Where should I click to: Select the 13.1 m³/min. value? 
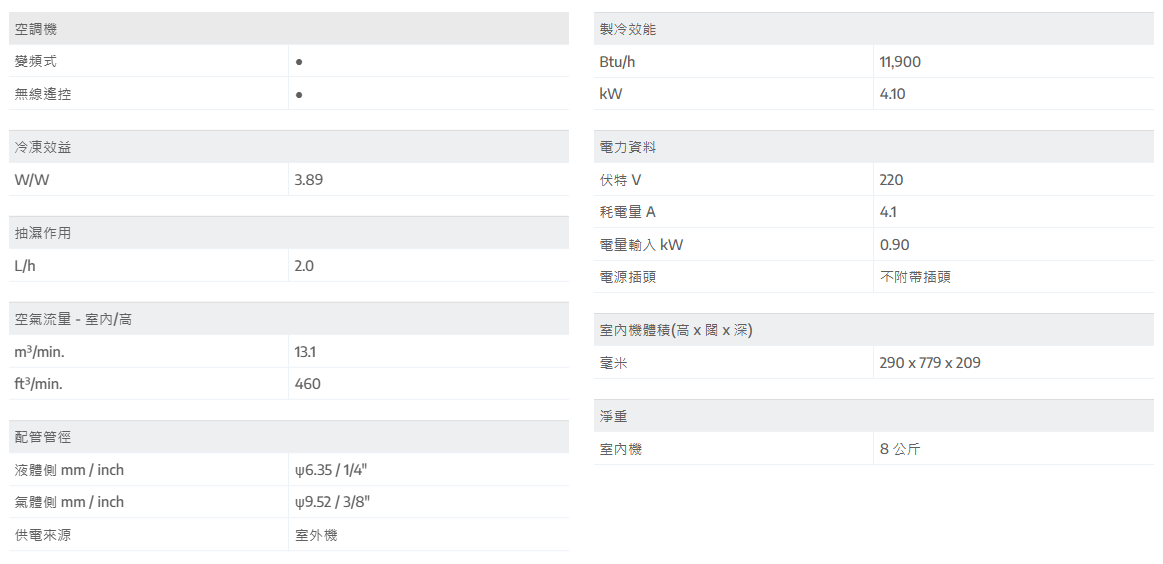coord(306,352)
